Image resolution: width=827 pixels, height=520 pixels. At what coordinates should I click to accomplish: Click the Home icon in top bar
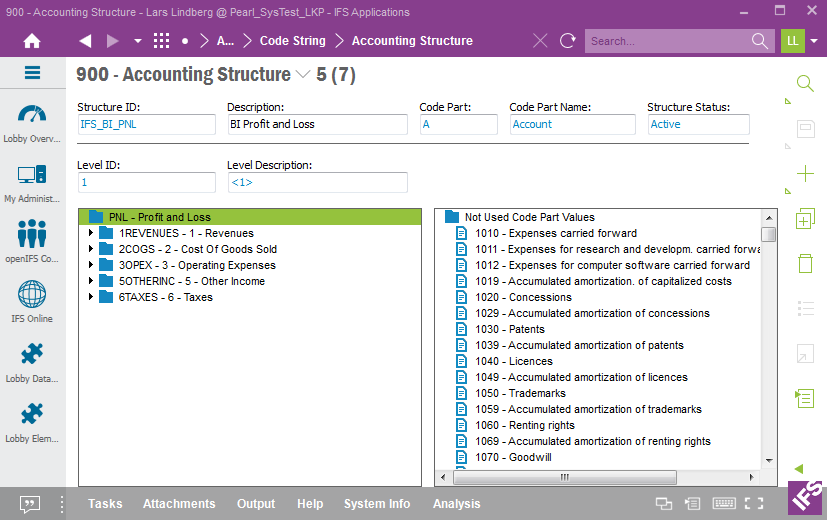[x=32, y=41]
